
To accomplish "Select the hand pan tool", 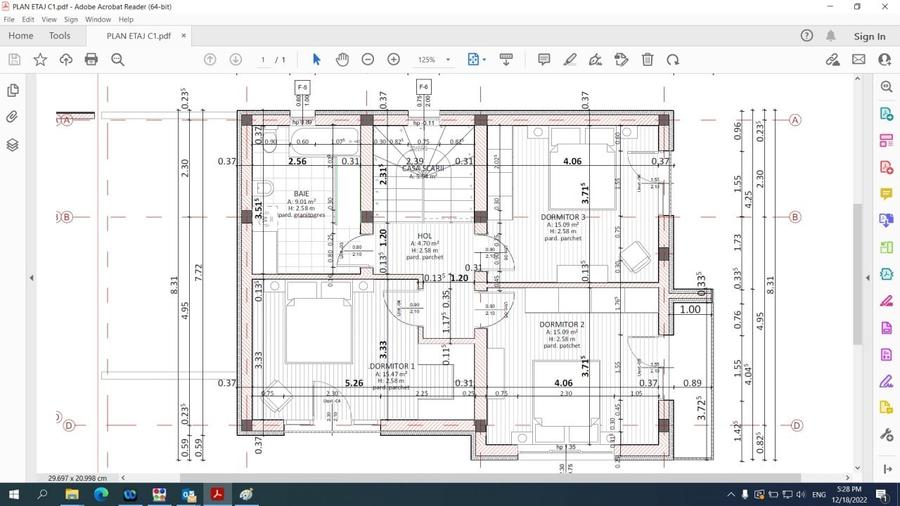I will click(x=342, y=60).
